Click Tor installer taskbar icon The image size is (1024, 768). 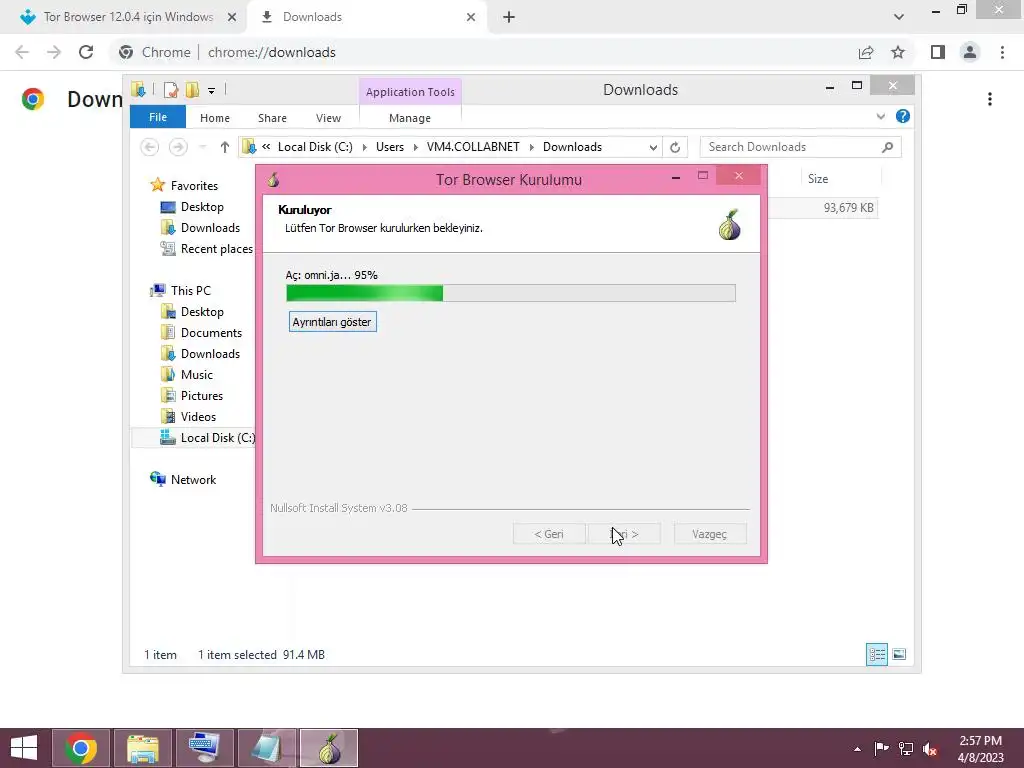(x=329, y=748)
